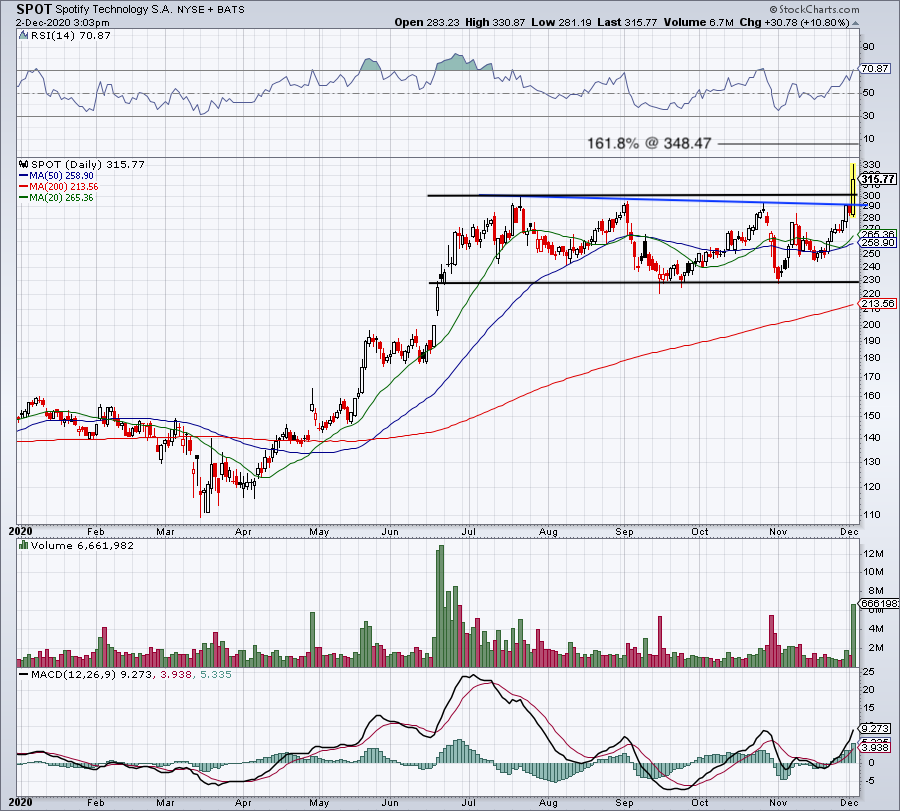Viewport: 900px width, 811px height.
Task: Select the SPOT (Daily) 315.77 legend
Action: (x=88, y=164)
